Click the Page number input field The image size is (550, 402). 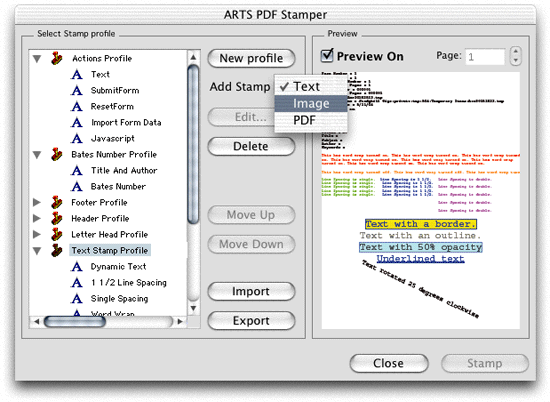485,56
